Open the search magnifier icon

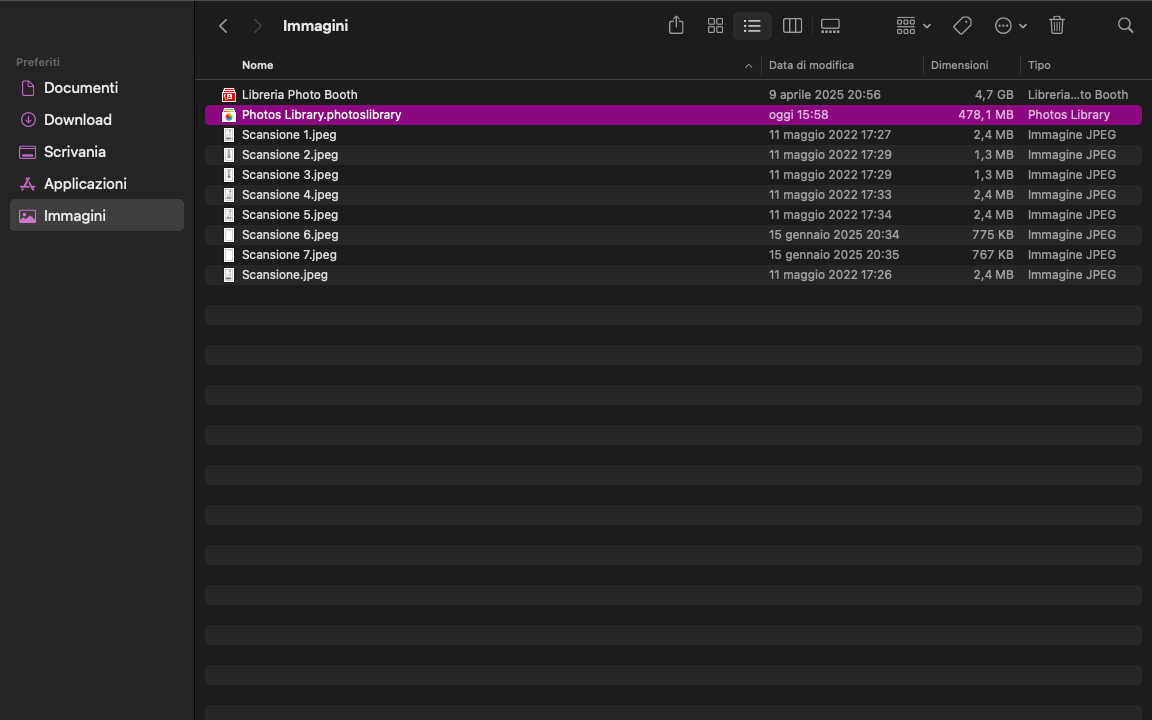coord(1125,26)
